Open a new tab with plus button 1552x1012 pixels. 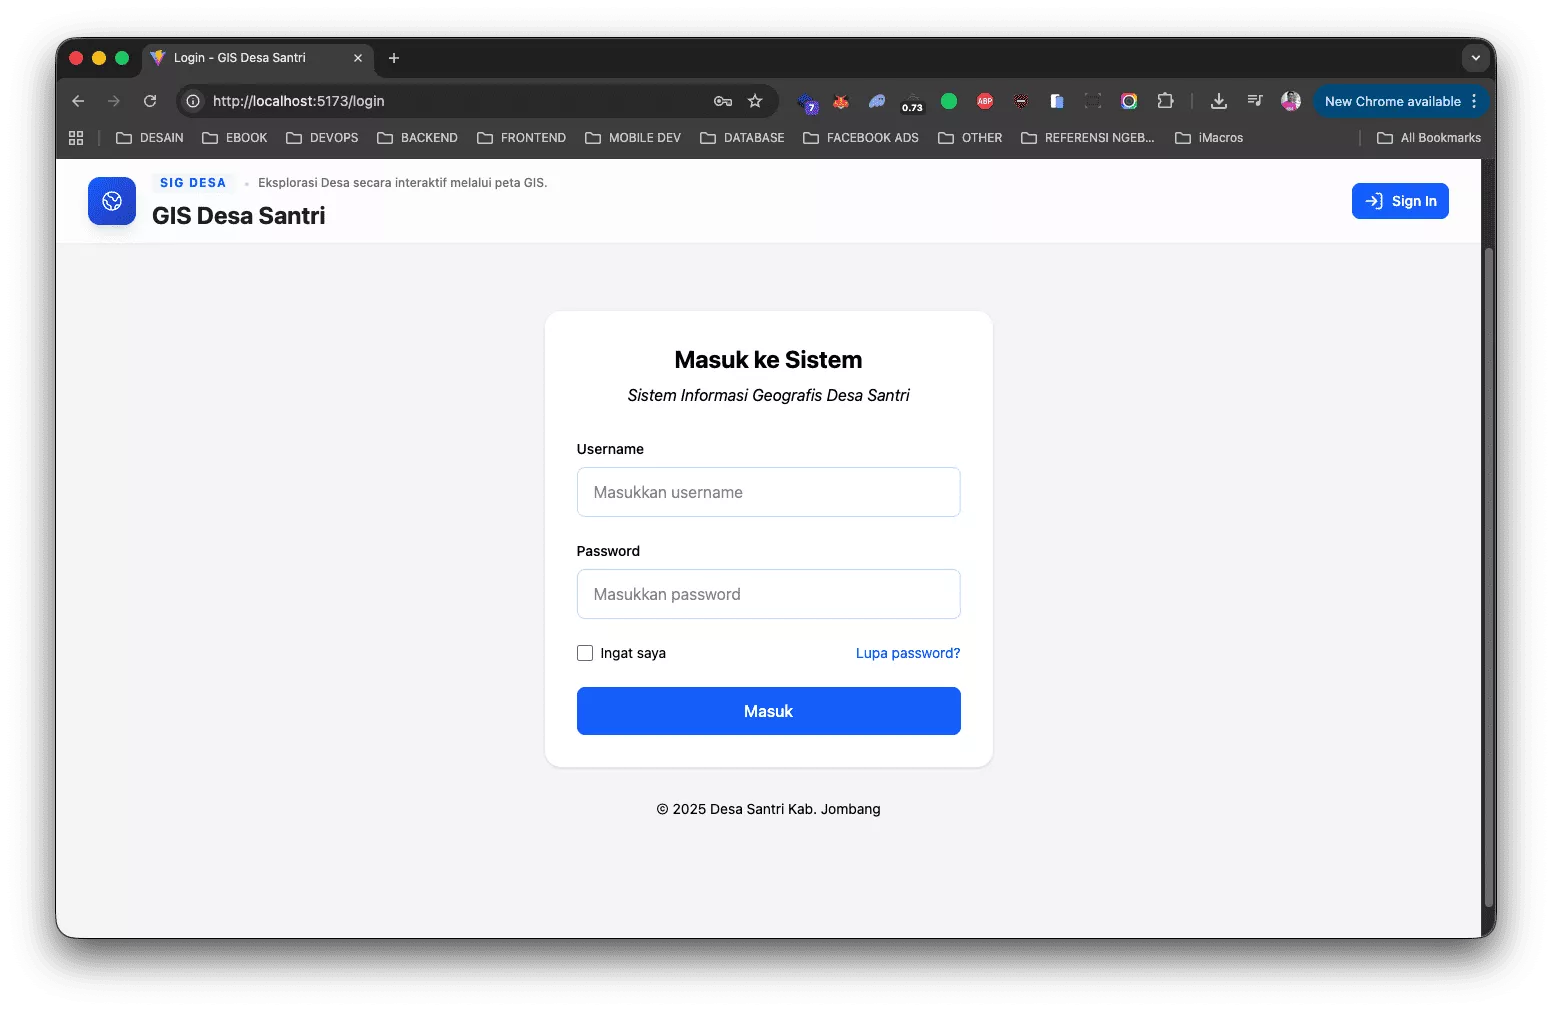click(x=394, y=58)
